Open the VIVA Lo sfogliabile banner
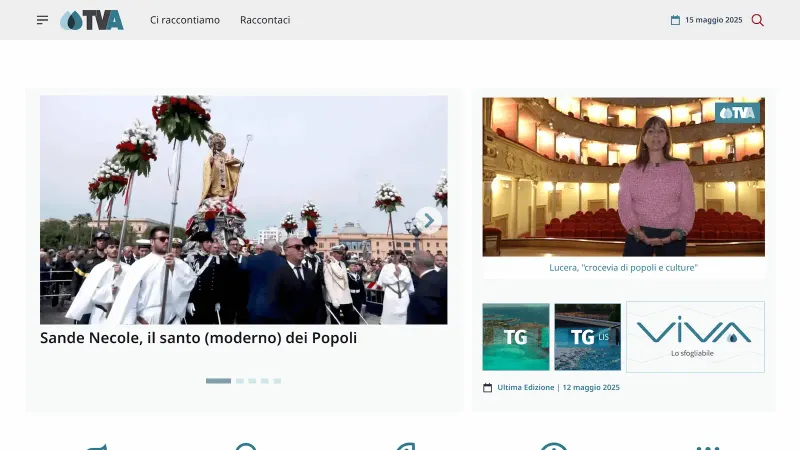This screenshot has width=800, height=450. (695, 337)
